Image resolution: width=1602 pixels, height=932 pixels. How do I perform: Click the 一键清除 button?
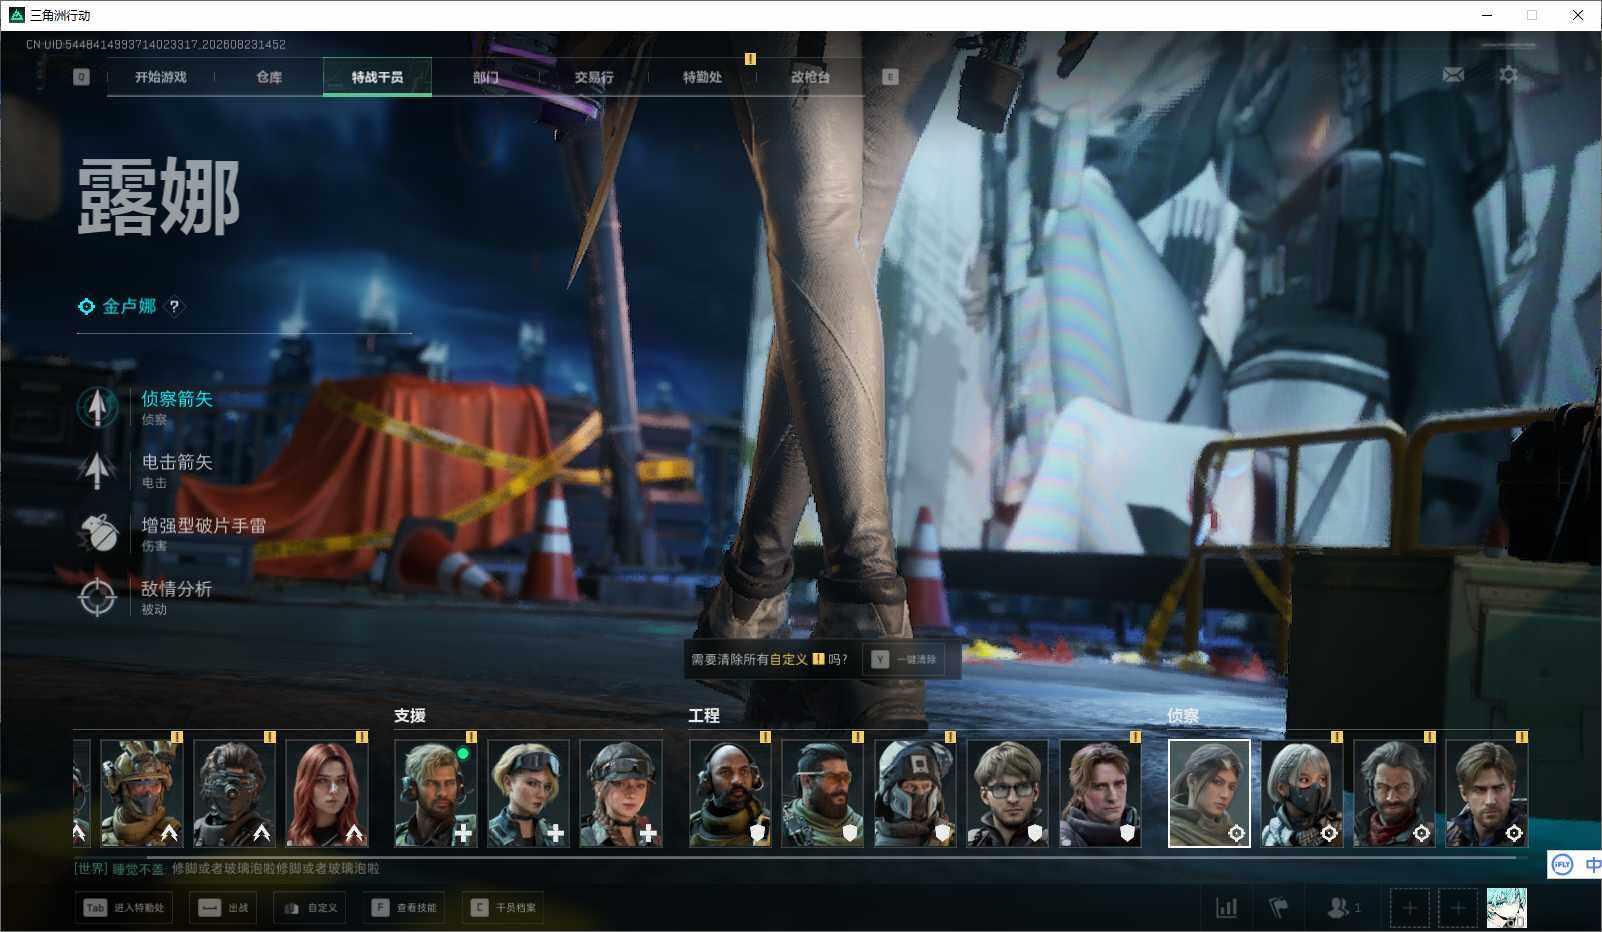click(904, 659)
